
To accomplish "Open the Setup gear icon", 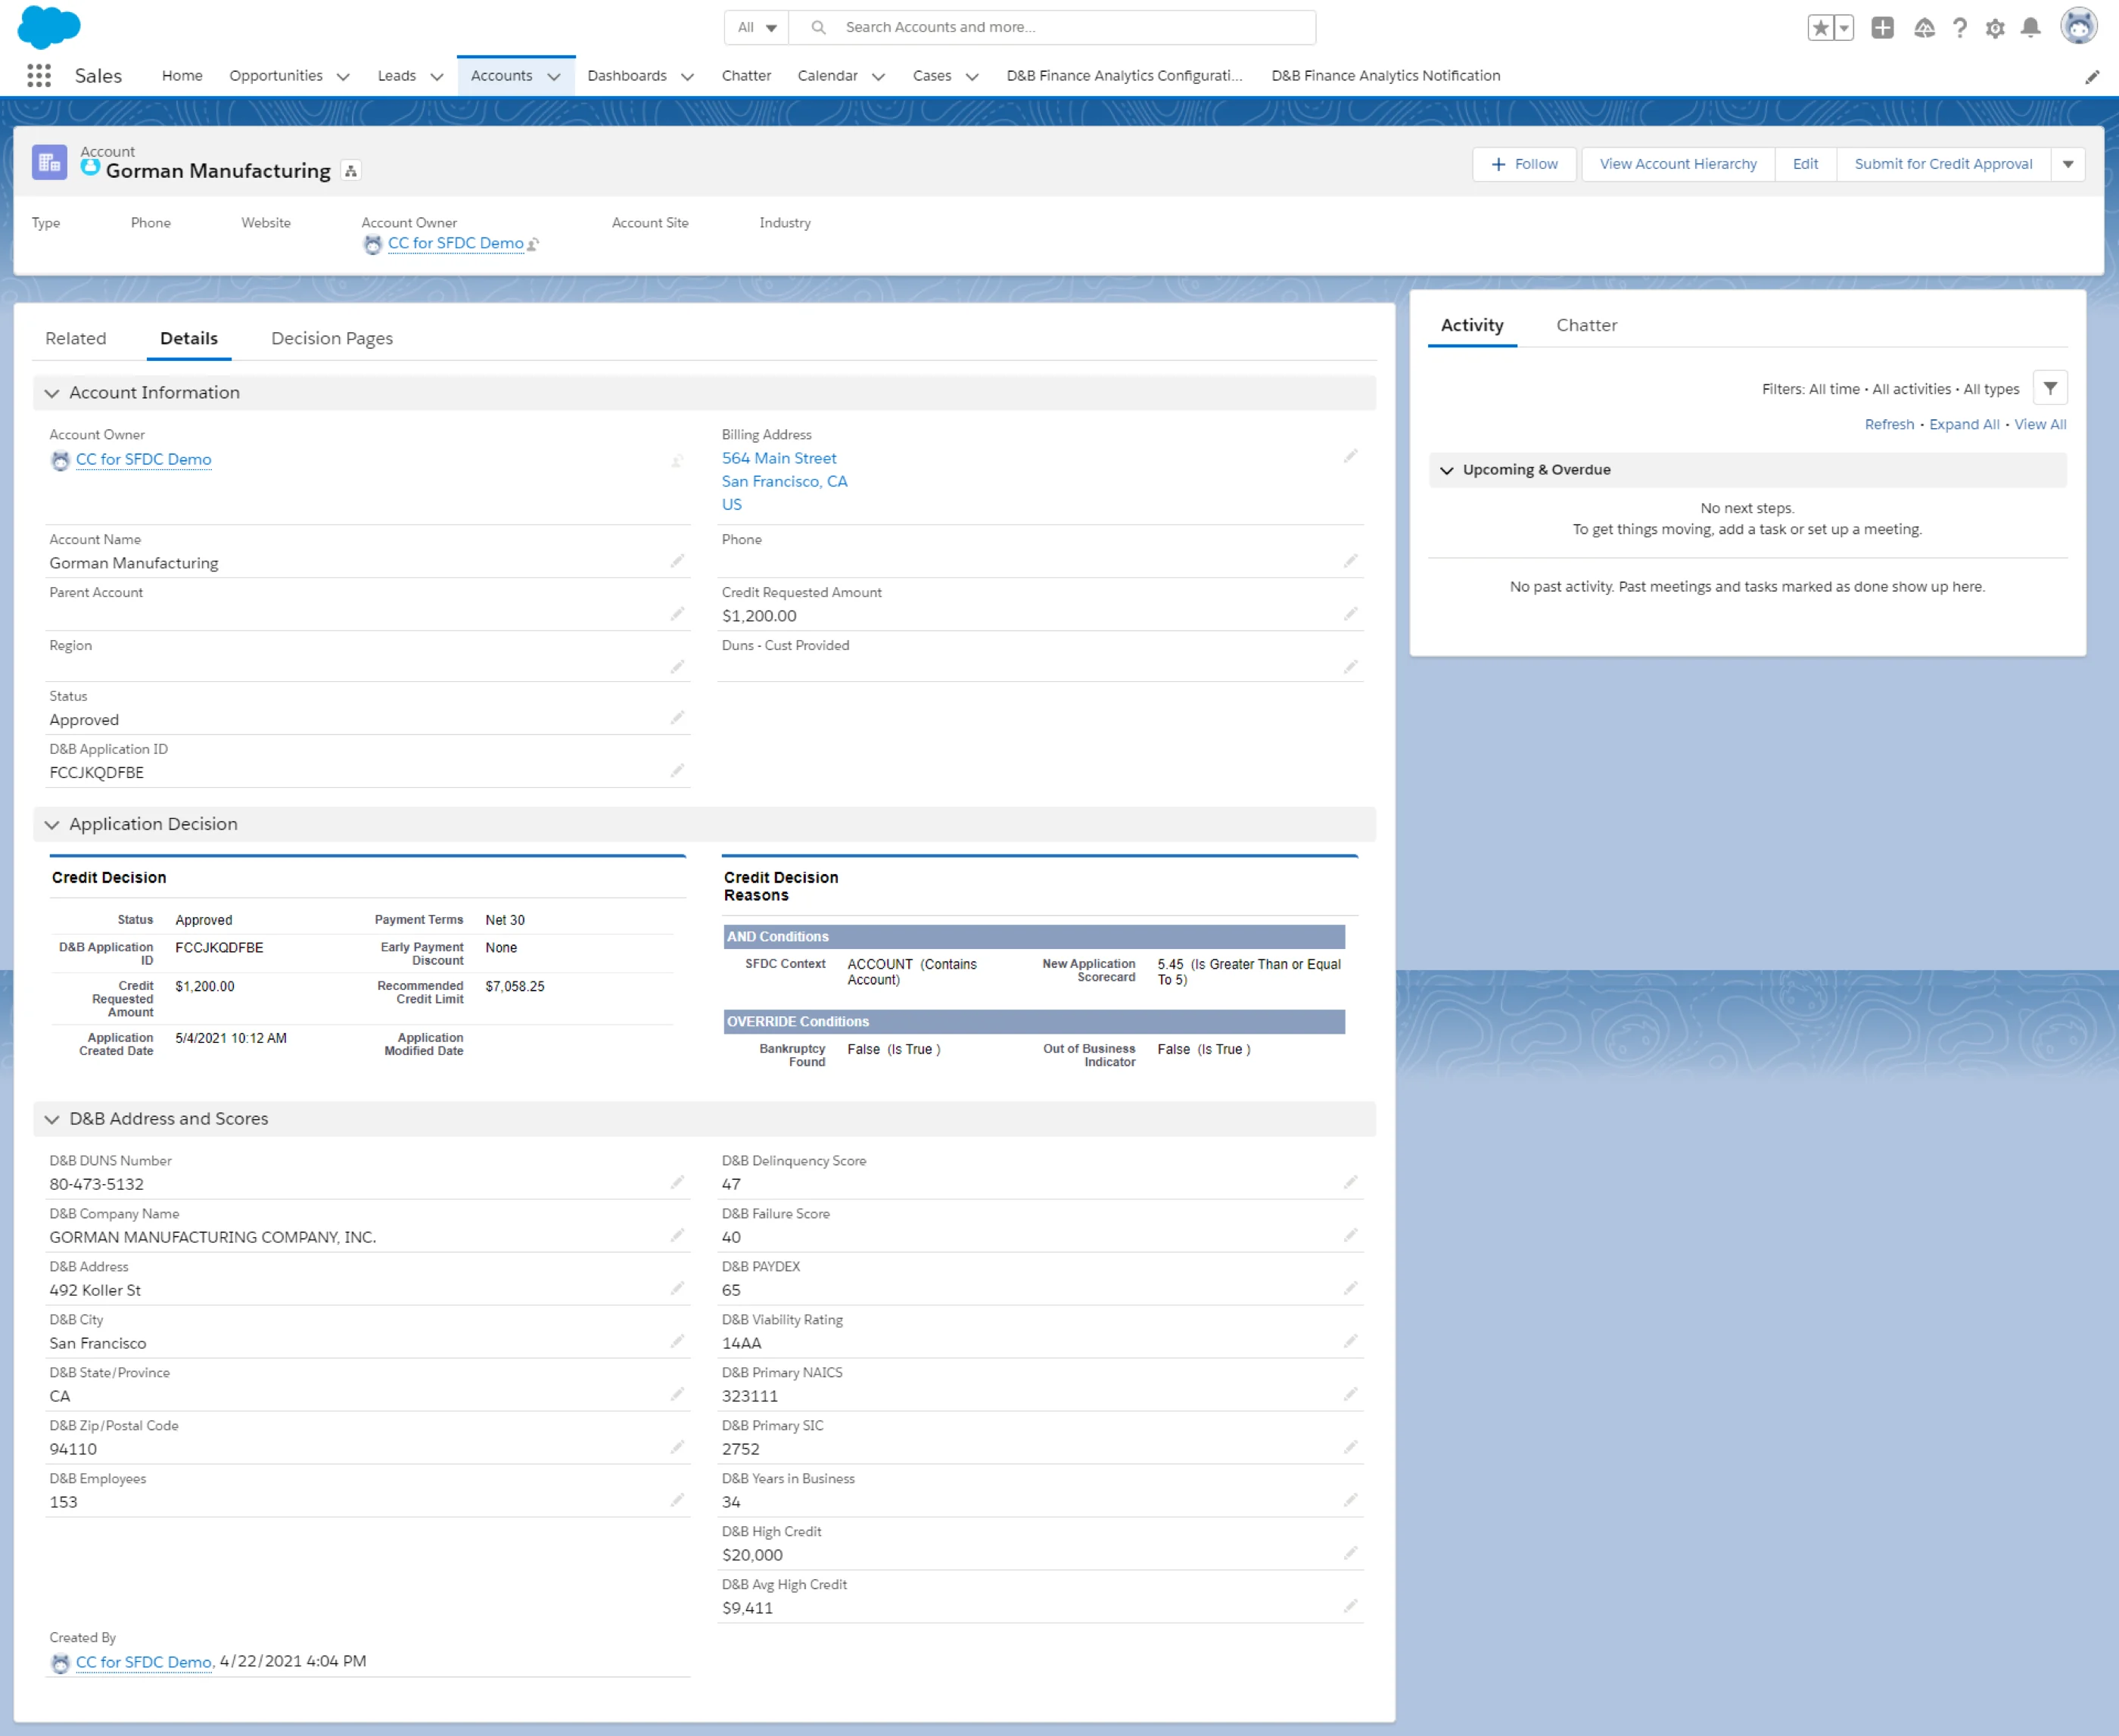I will tap(1995, 28).
